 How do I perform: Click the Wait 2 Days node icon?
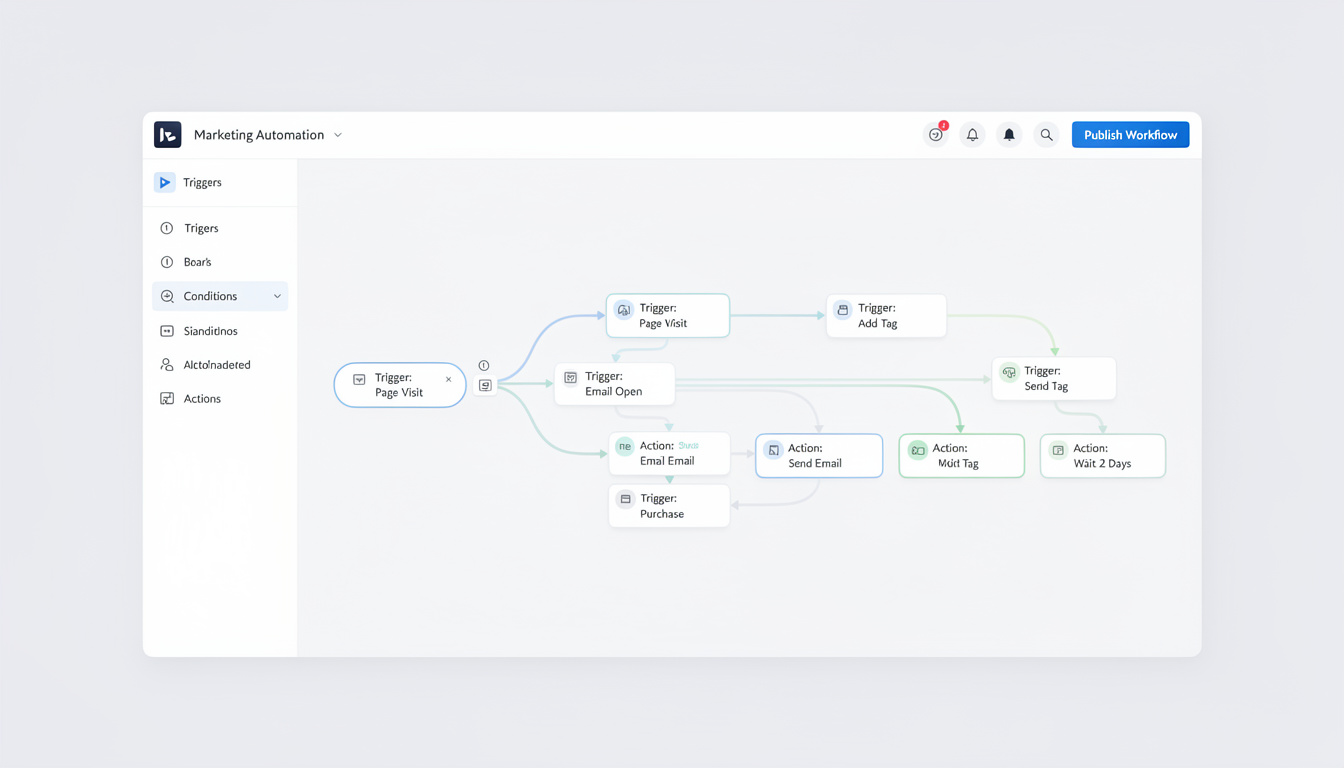[x=1058, y=451]
